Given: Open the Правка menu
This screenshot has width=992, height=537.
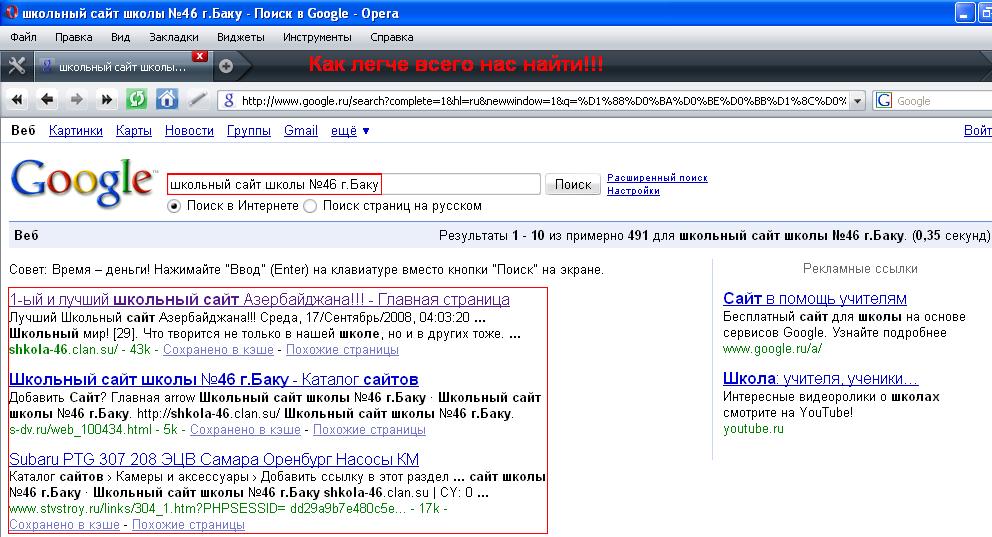Looking at the screenshot, I should pos(73,37).
